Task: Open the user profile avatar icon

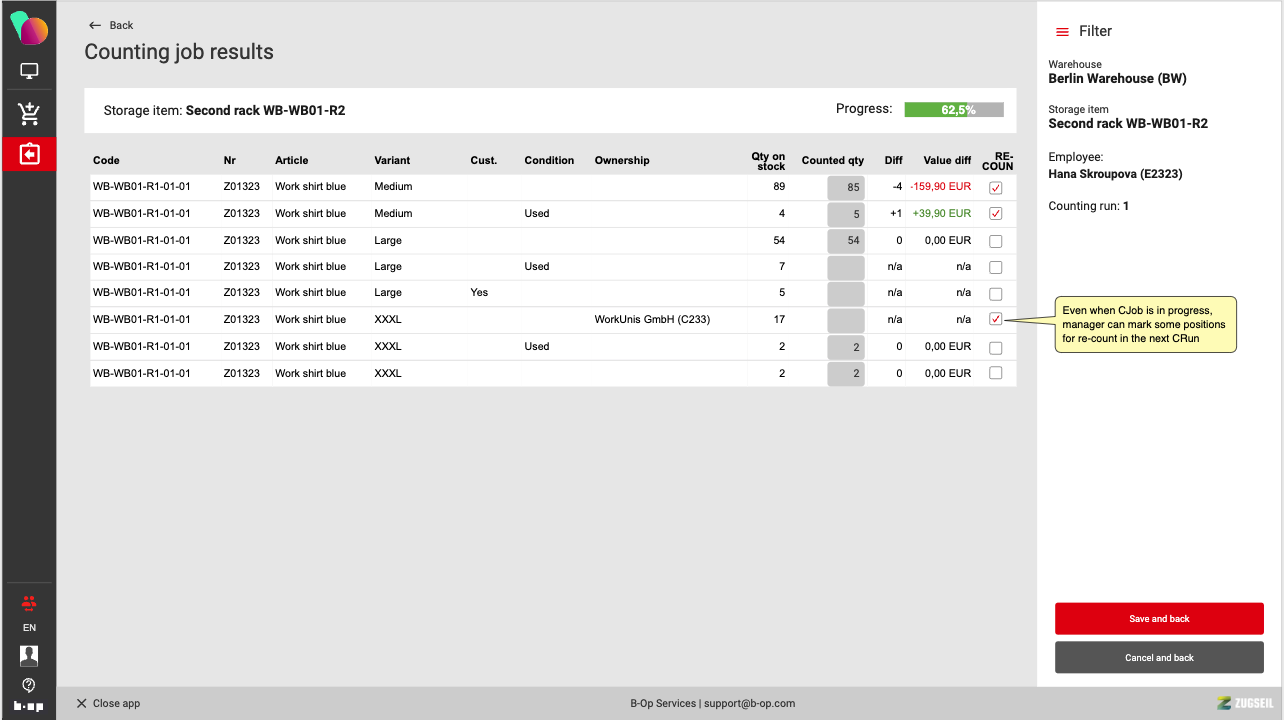Action: tap(29, 656)
